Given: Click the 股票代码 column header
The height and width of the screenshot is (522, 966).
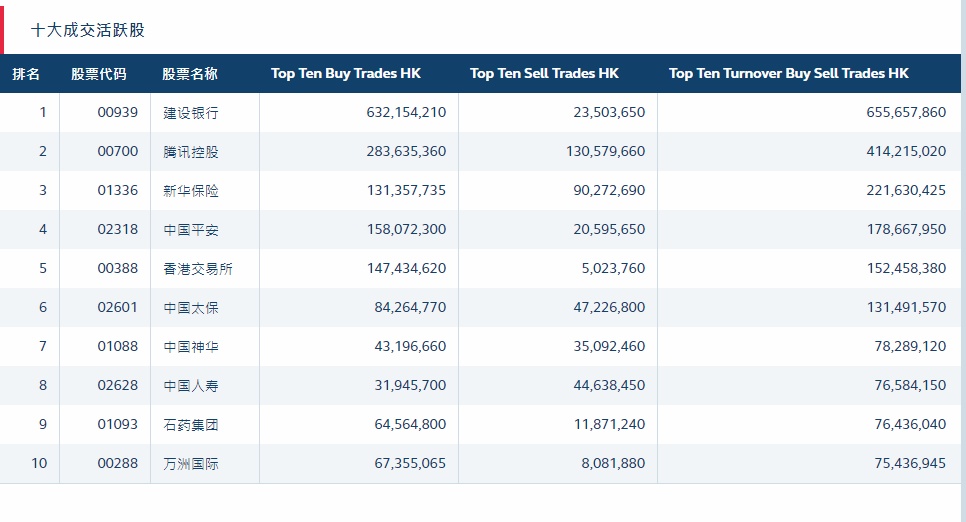Looking at the screenshot, I should pos(99,74).
